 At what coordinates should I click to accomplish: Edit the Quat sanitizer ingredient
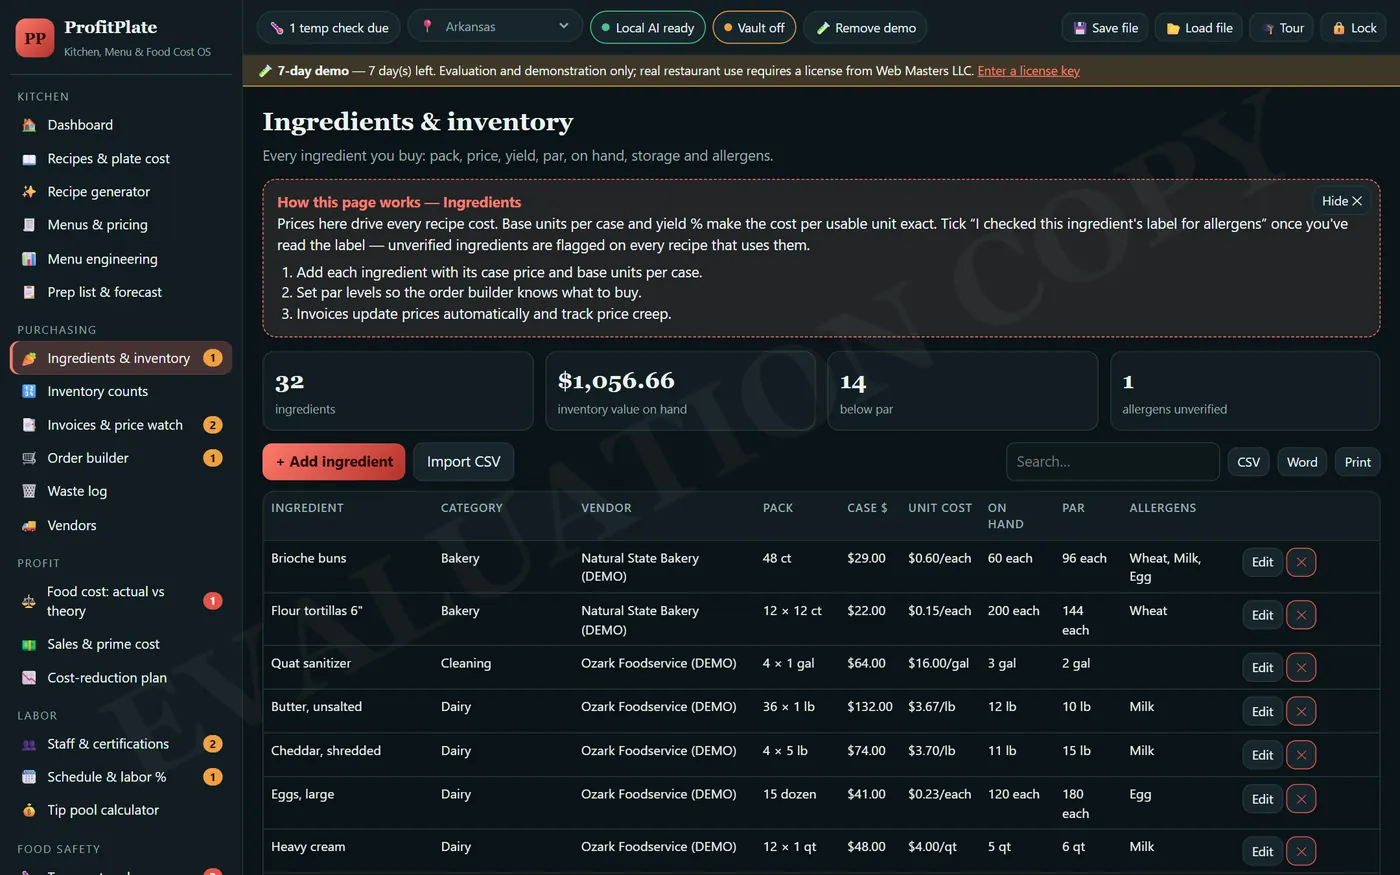[1262, 667]
